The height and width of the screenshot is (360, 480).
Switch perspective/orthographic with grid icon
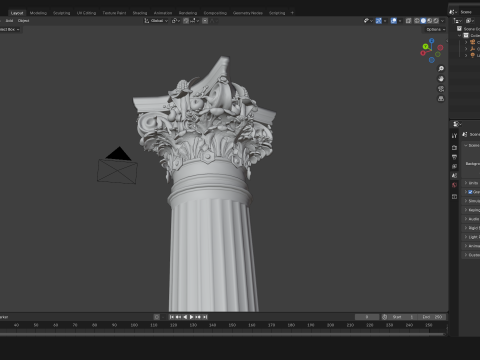click(x=441, y=99)
